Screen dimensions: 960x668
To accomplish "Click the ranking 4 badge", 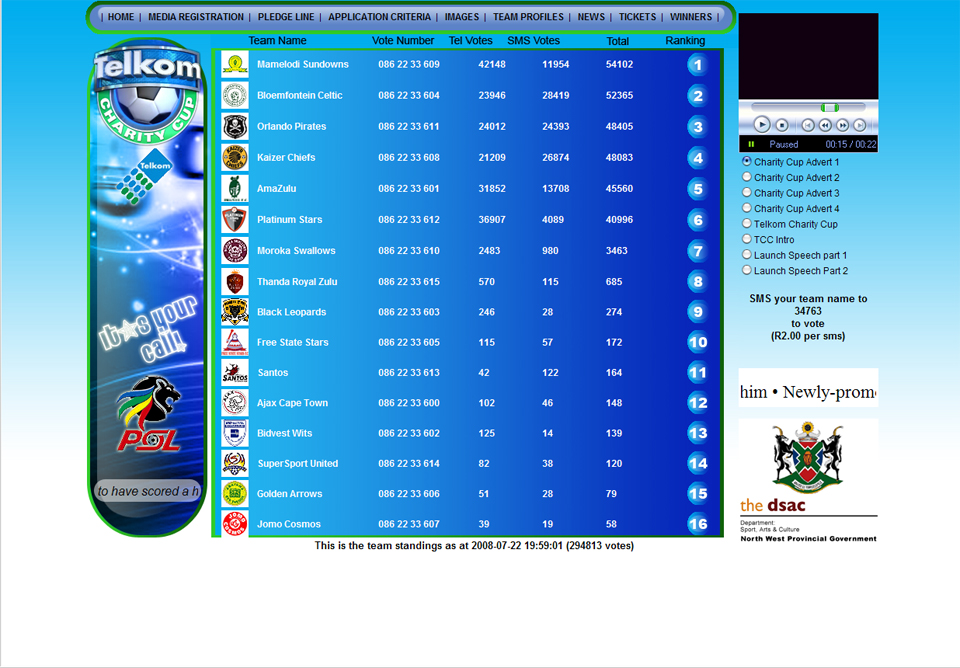I will 697,158.
